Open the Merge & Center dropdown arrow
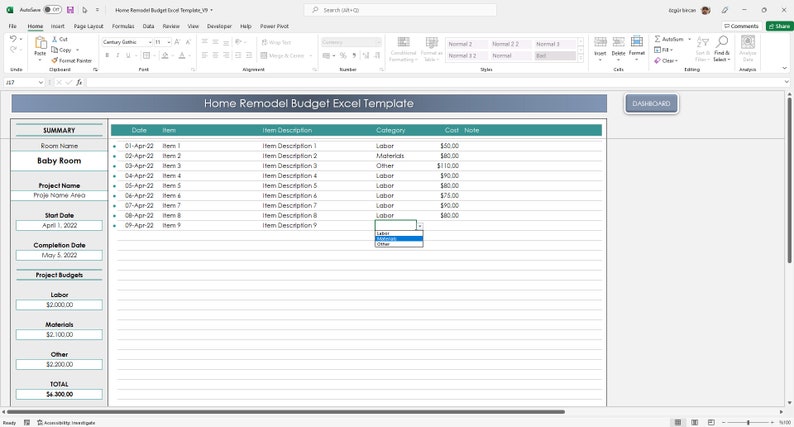This screenshot has width=794, height=427. (310, 56)
